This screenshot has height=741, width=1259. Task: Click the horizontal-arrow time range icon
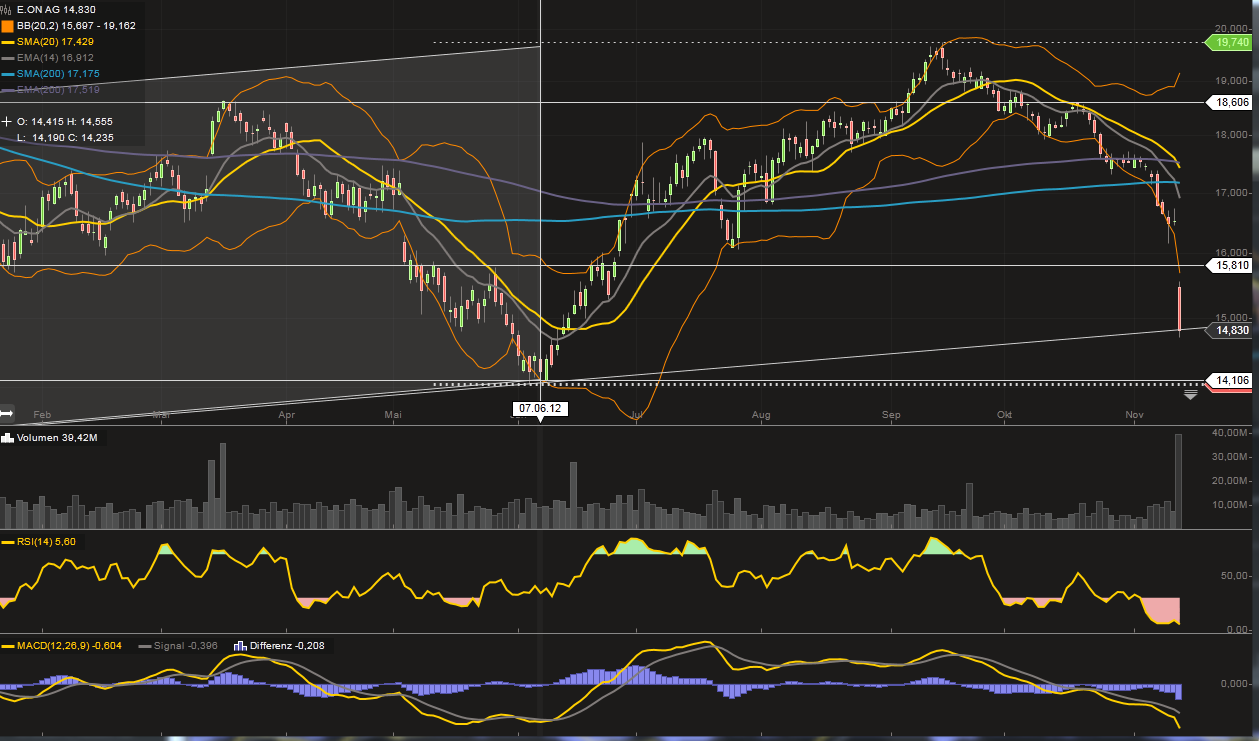click(x=7, y=412)
